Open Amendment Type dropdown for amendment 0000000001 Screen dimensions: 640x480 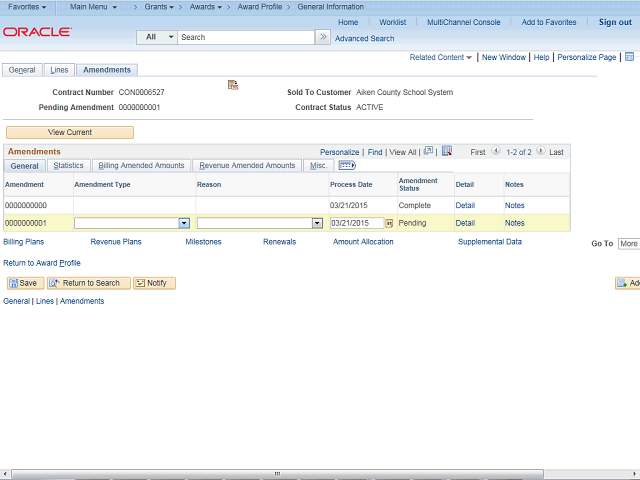pos(184,223)
